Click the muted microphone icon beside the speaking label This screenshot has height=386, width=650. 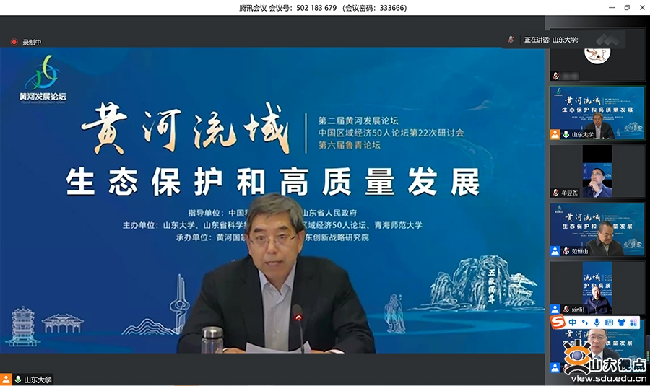[511, 40]
